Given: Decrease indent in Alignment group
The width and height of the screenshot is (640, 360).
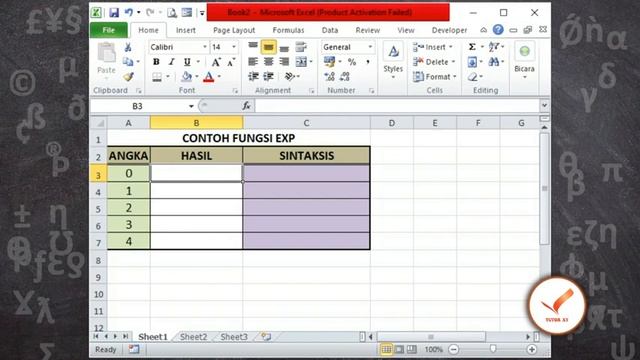Looking at the screenshot, I should [253, 76].
